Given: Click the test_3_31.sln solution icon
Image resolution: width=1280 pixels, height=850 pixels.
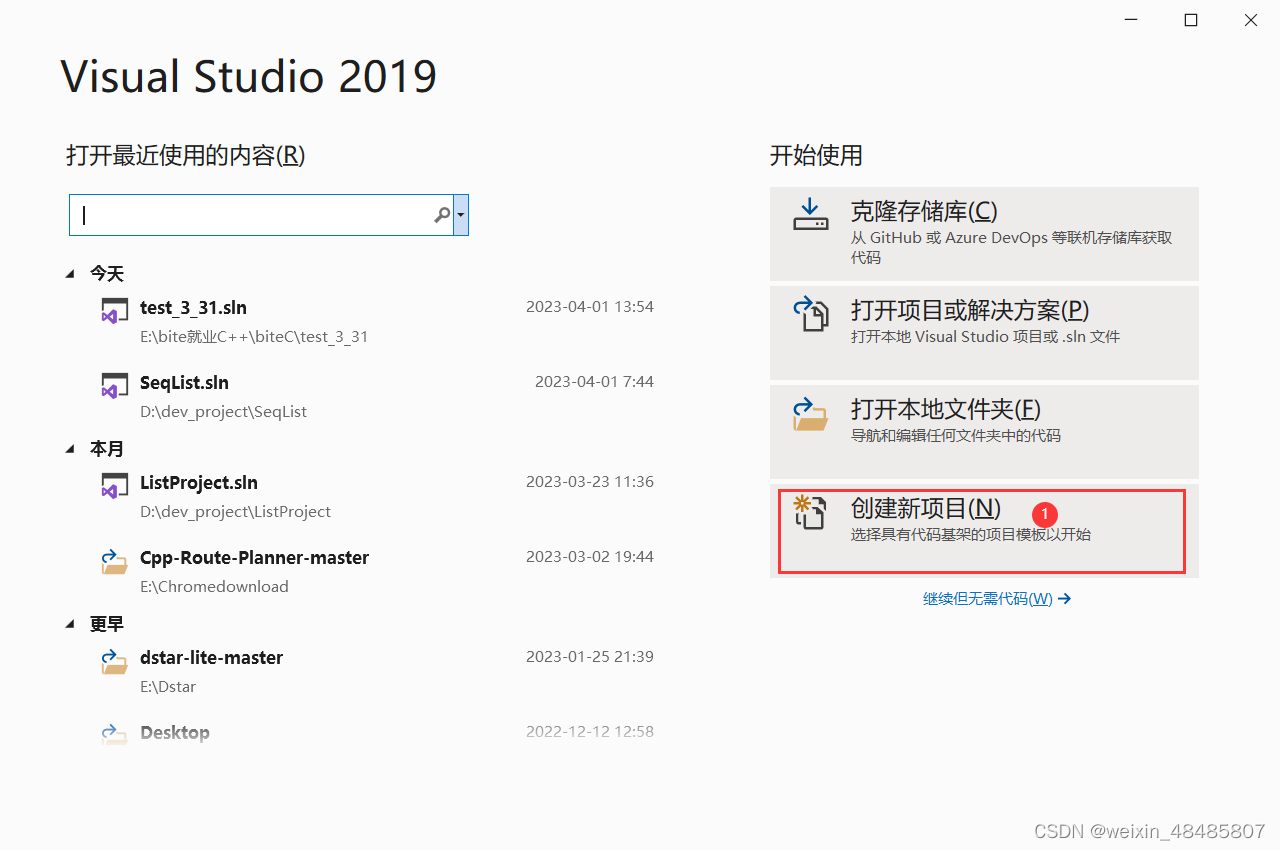Looking at the screenshot, I should pos(114,310).
